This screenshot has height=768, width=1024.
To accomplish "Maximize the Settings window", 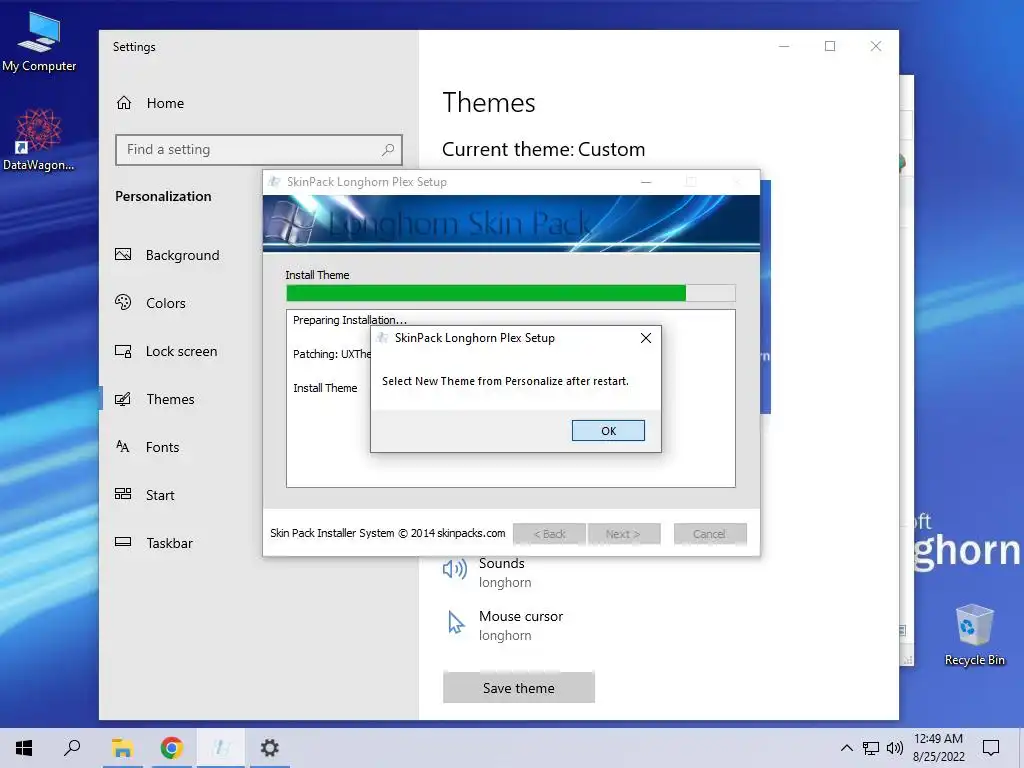I will click(830, 46).
